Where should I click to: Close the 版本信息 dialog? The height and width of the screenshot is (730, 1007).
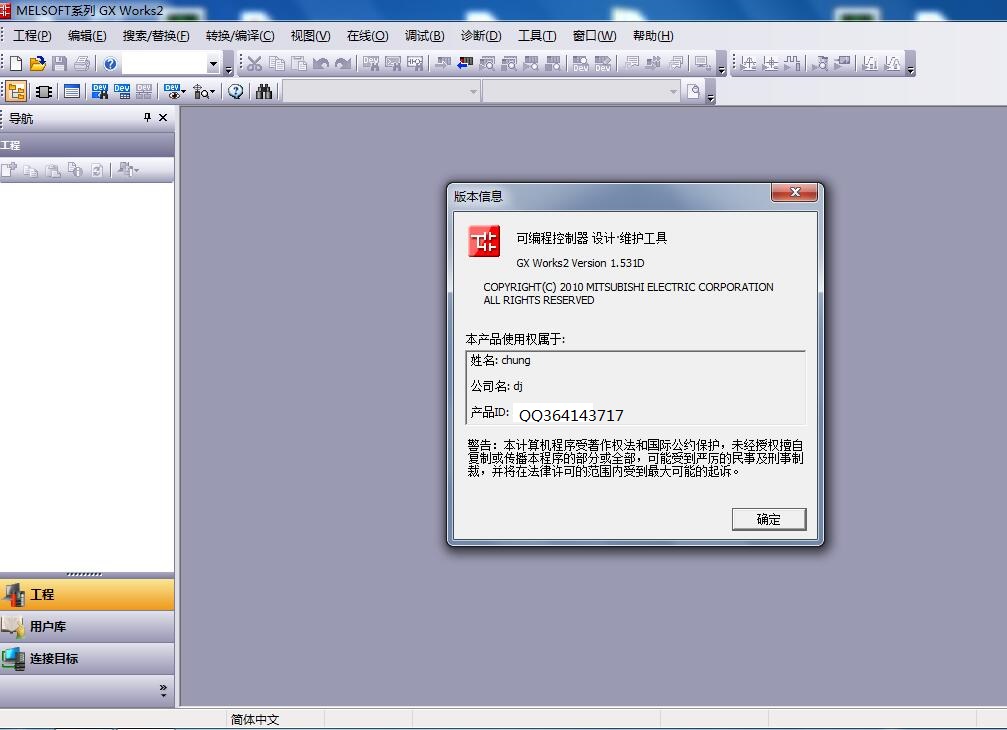tap(796, 193)
